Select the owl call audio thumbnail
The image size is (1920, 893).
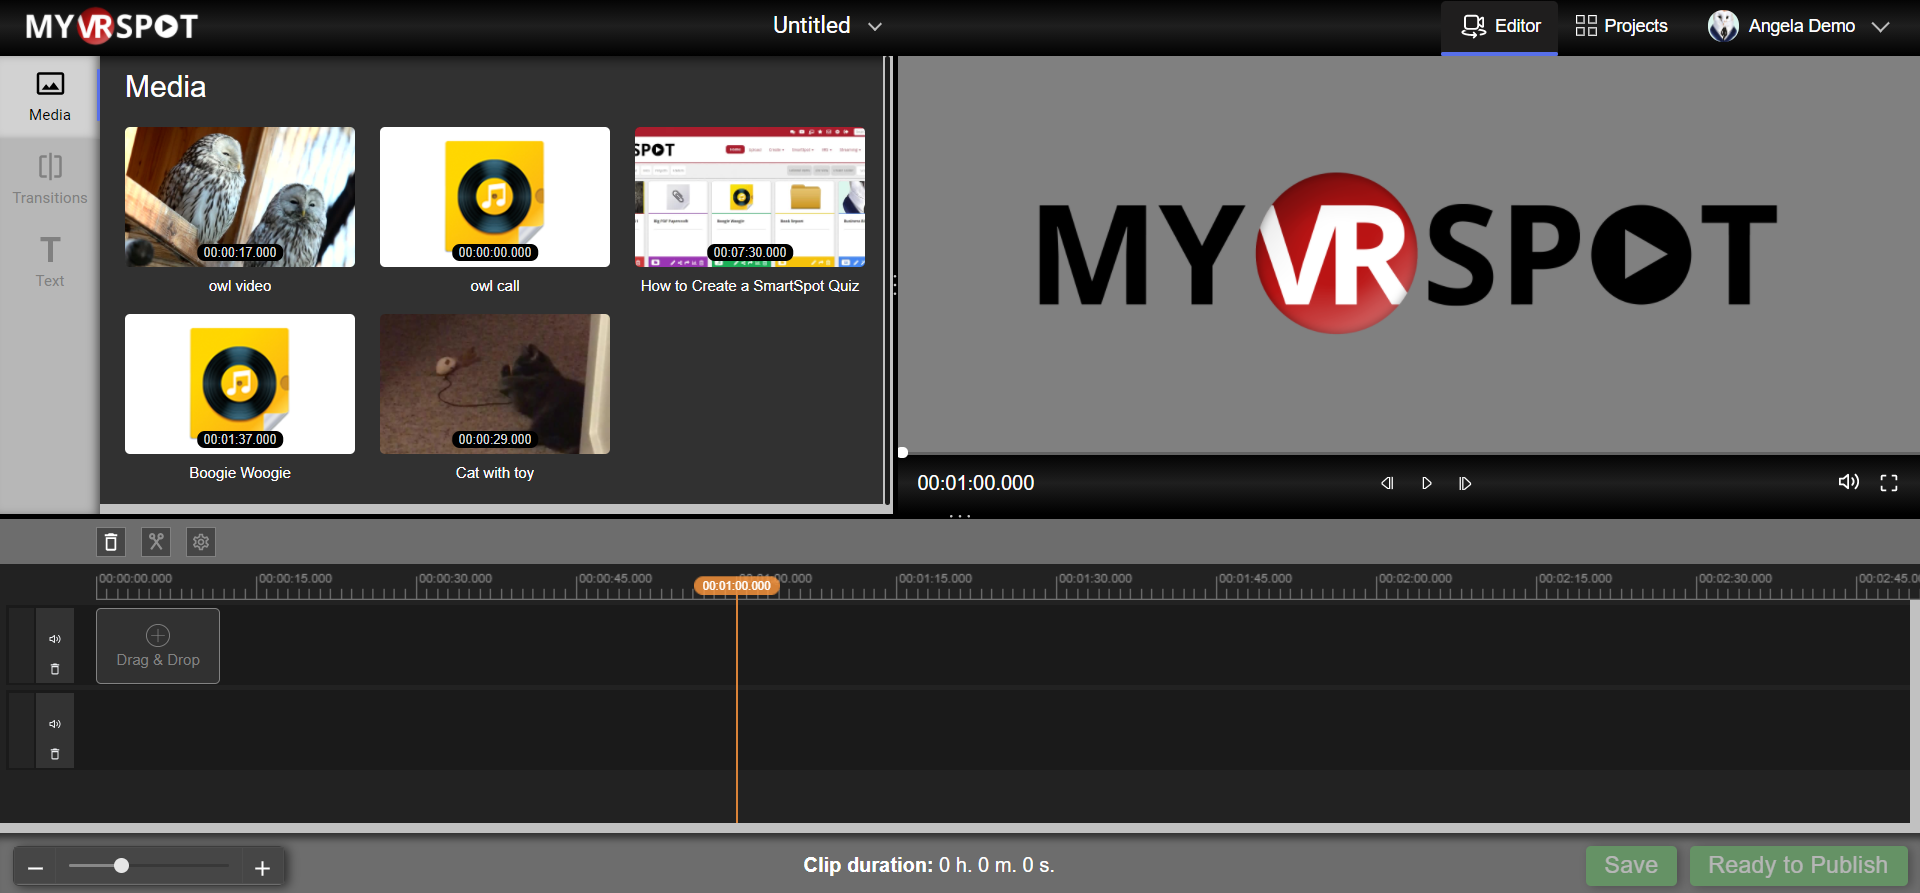tap(495, 197)
